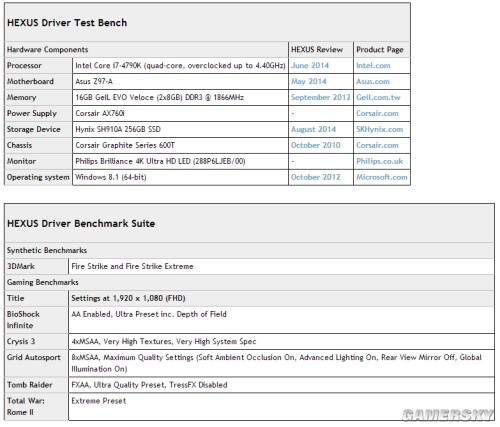The height and width of the screenshot is (427, 500).
Task: Select the Asus Z97-A cell
Action: click(x=180, y=82)
